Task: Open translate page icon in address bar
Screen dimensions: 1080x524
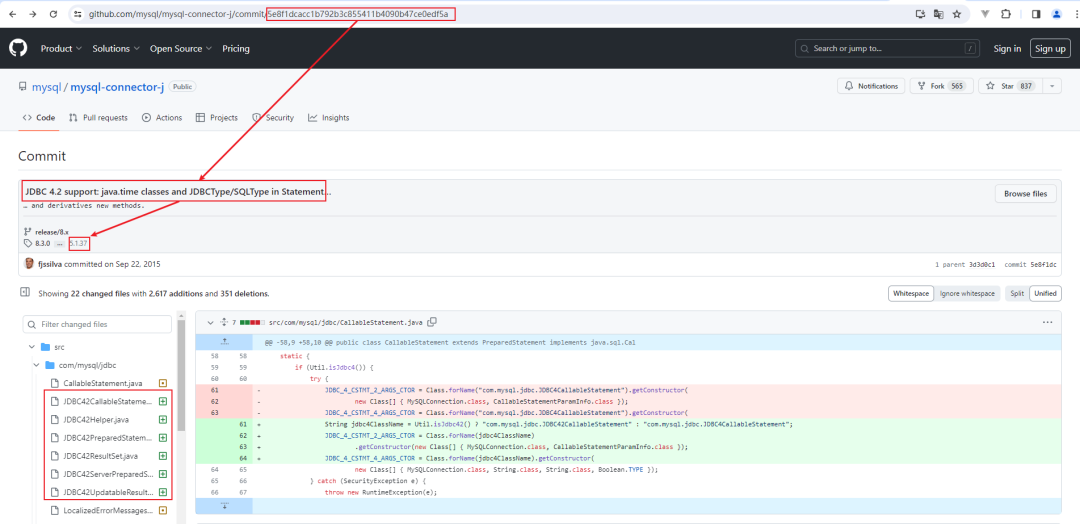Action: (x=938, y=14)
